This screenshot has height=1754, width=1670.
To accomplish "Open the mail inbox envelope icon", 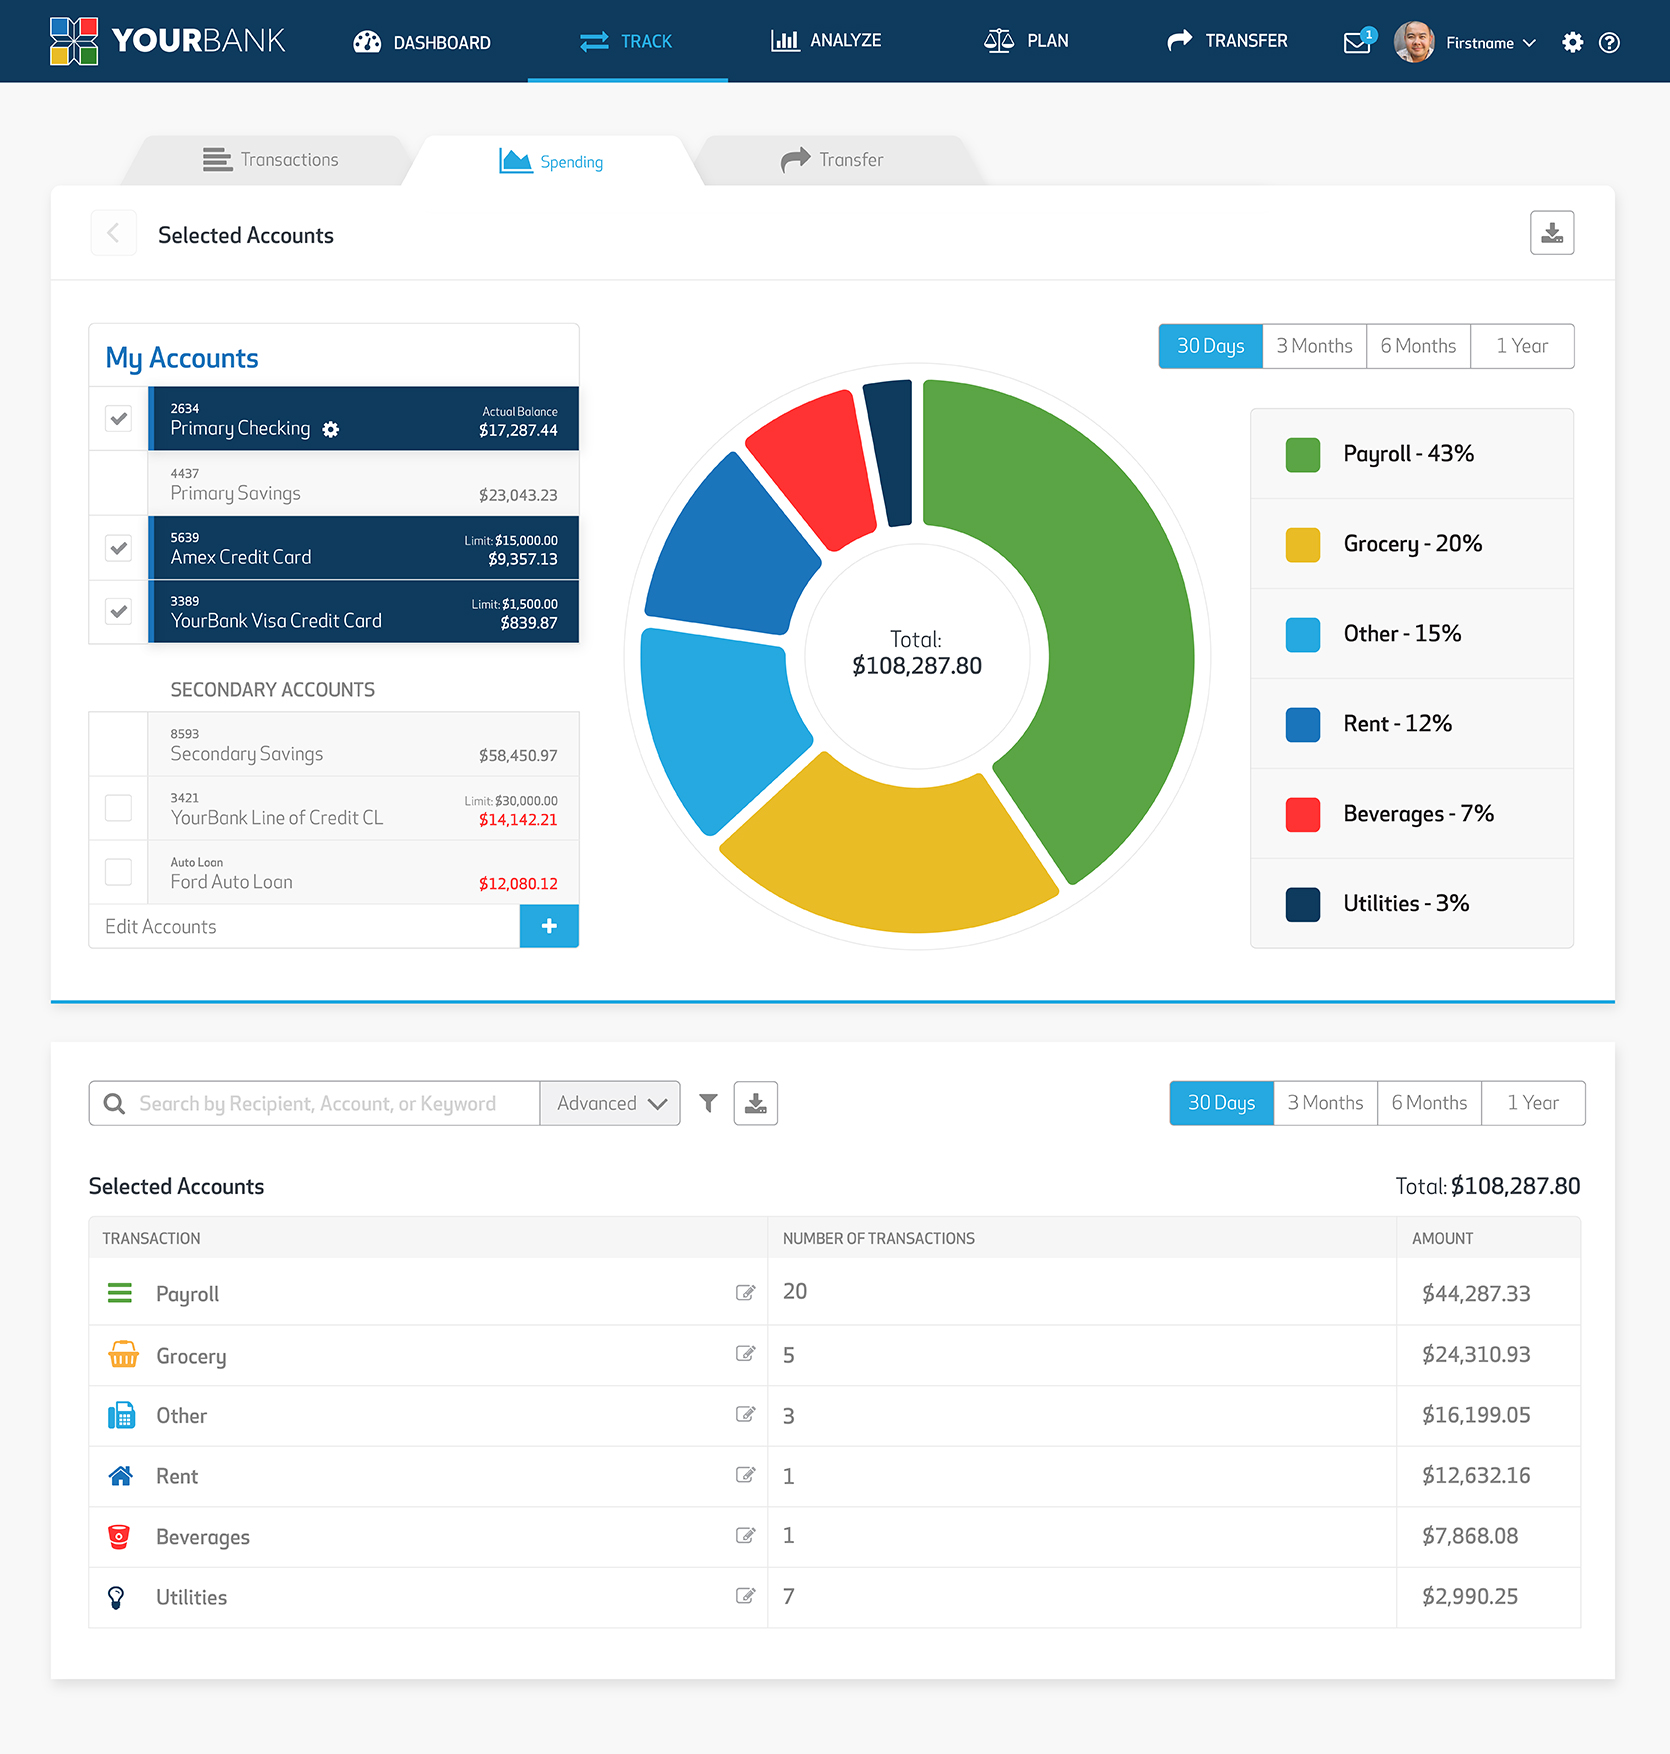I will [1357, 43].
